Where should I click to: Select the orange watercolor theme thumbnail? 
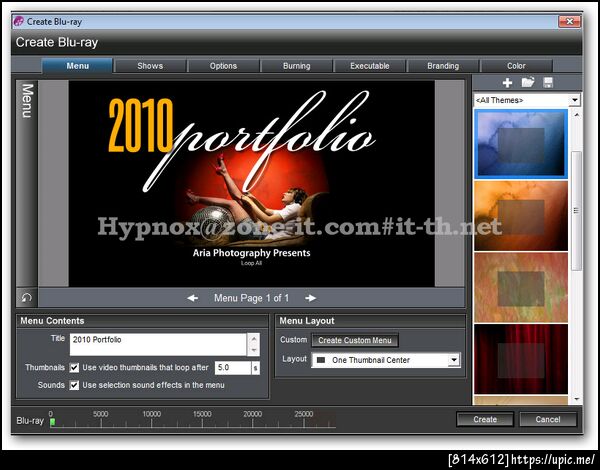(x=521, y=216)
